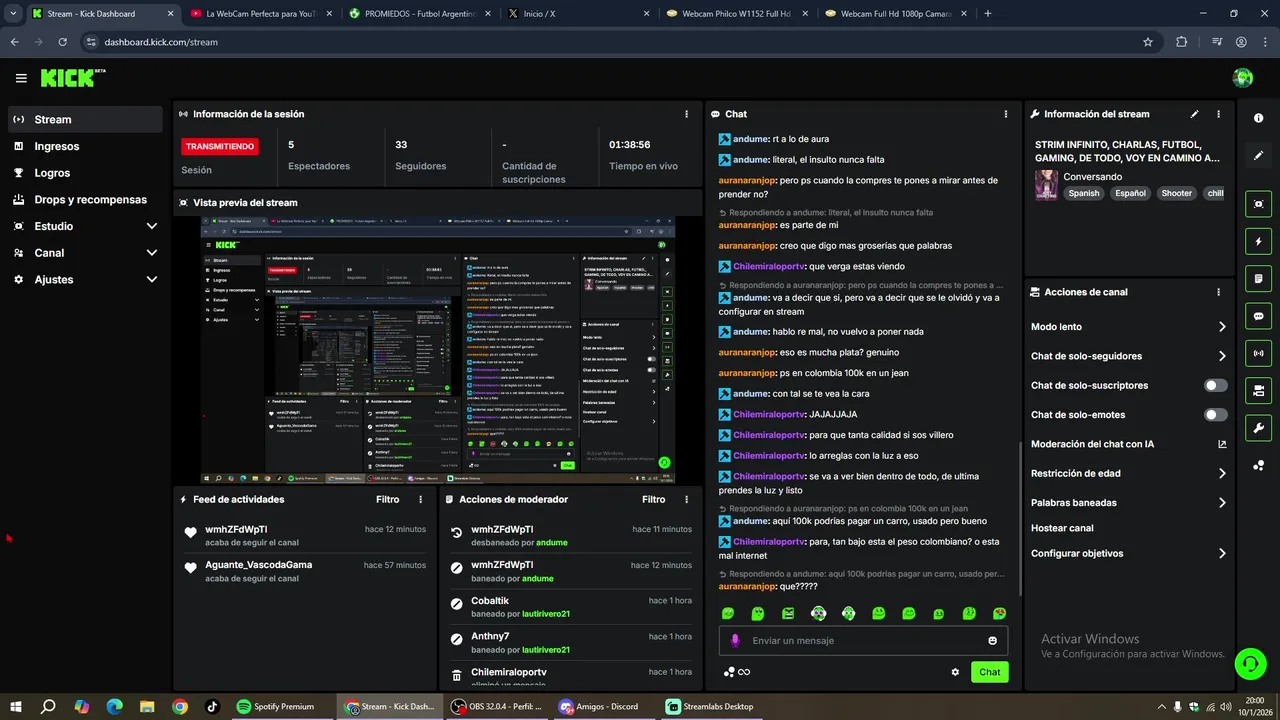
Task: Open Filtro in Acciones de moderador
Action: pos(653,499)
